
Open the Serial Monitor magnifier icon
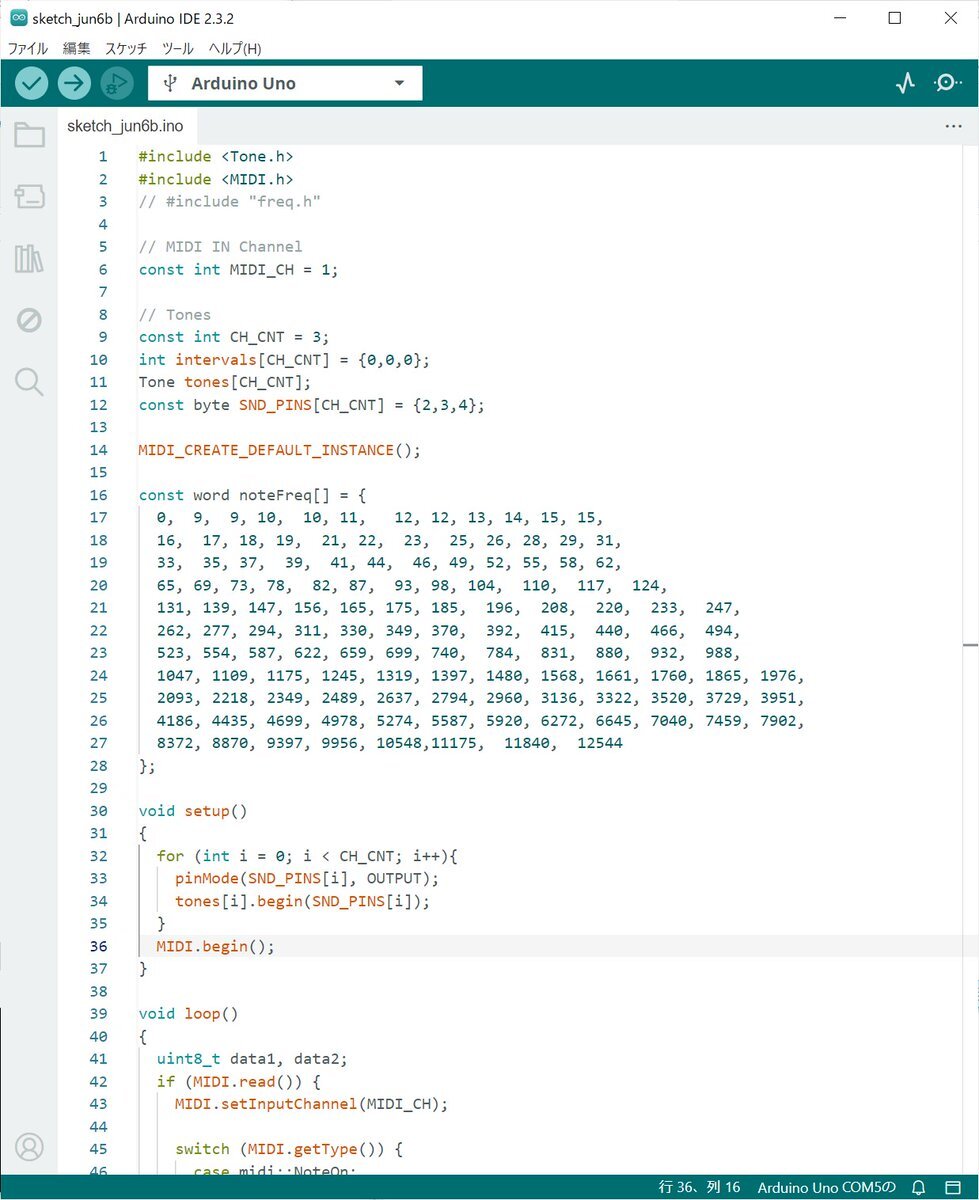(946, 83)
